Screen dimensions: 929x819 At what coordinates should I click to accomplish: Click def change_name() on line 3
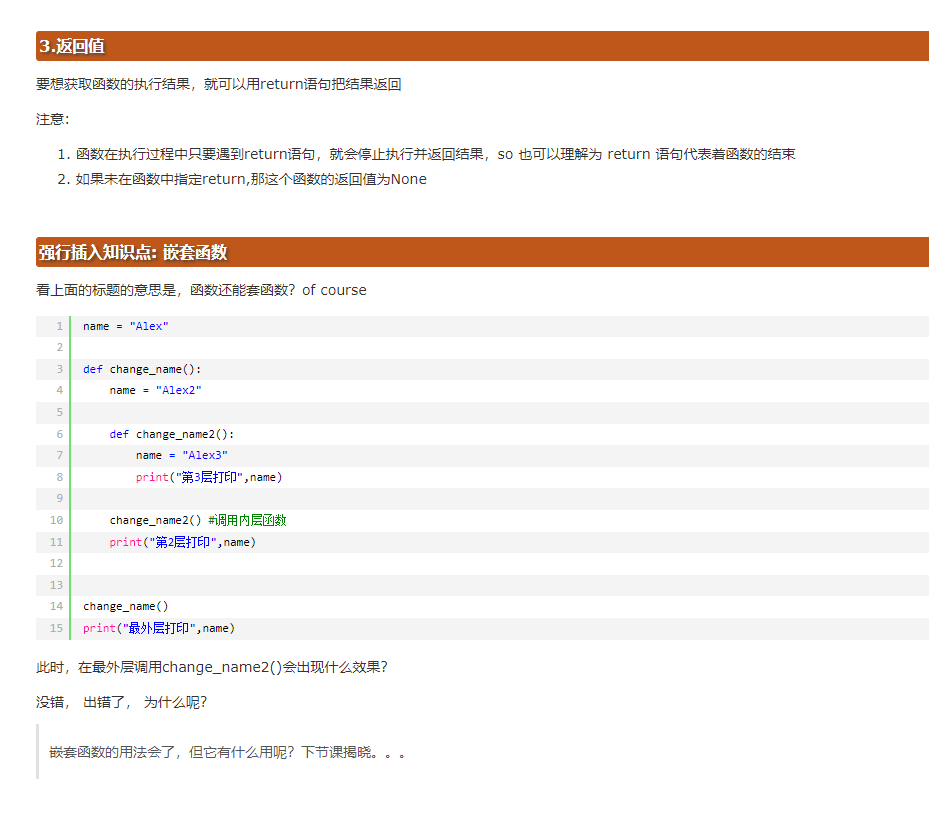(142, 369)
